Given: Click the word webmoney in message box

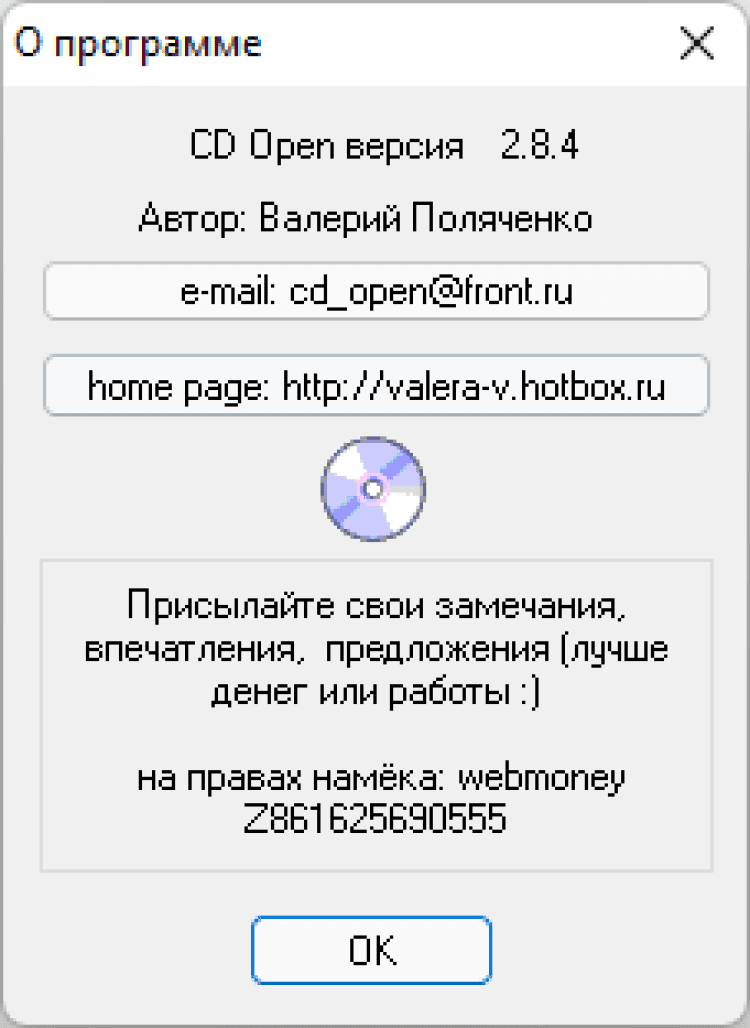Looking at the screenshot, I should pyautogui.click(x=542, y=780).
